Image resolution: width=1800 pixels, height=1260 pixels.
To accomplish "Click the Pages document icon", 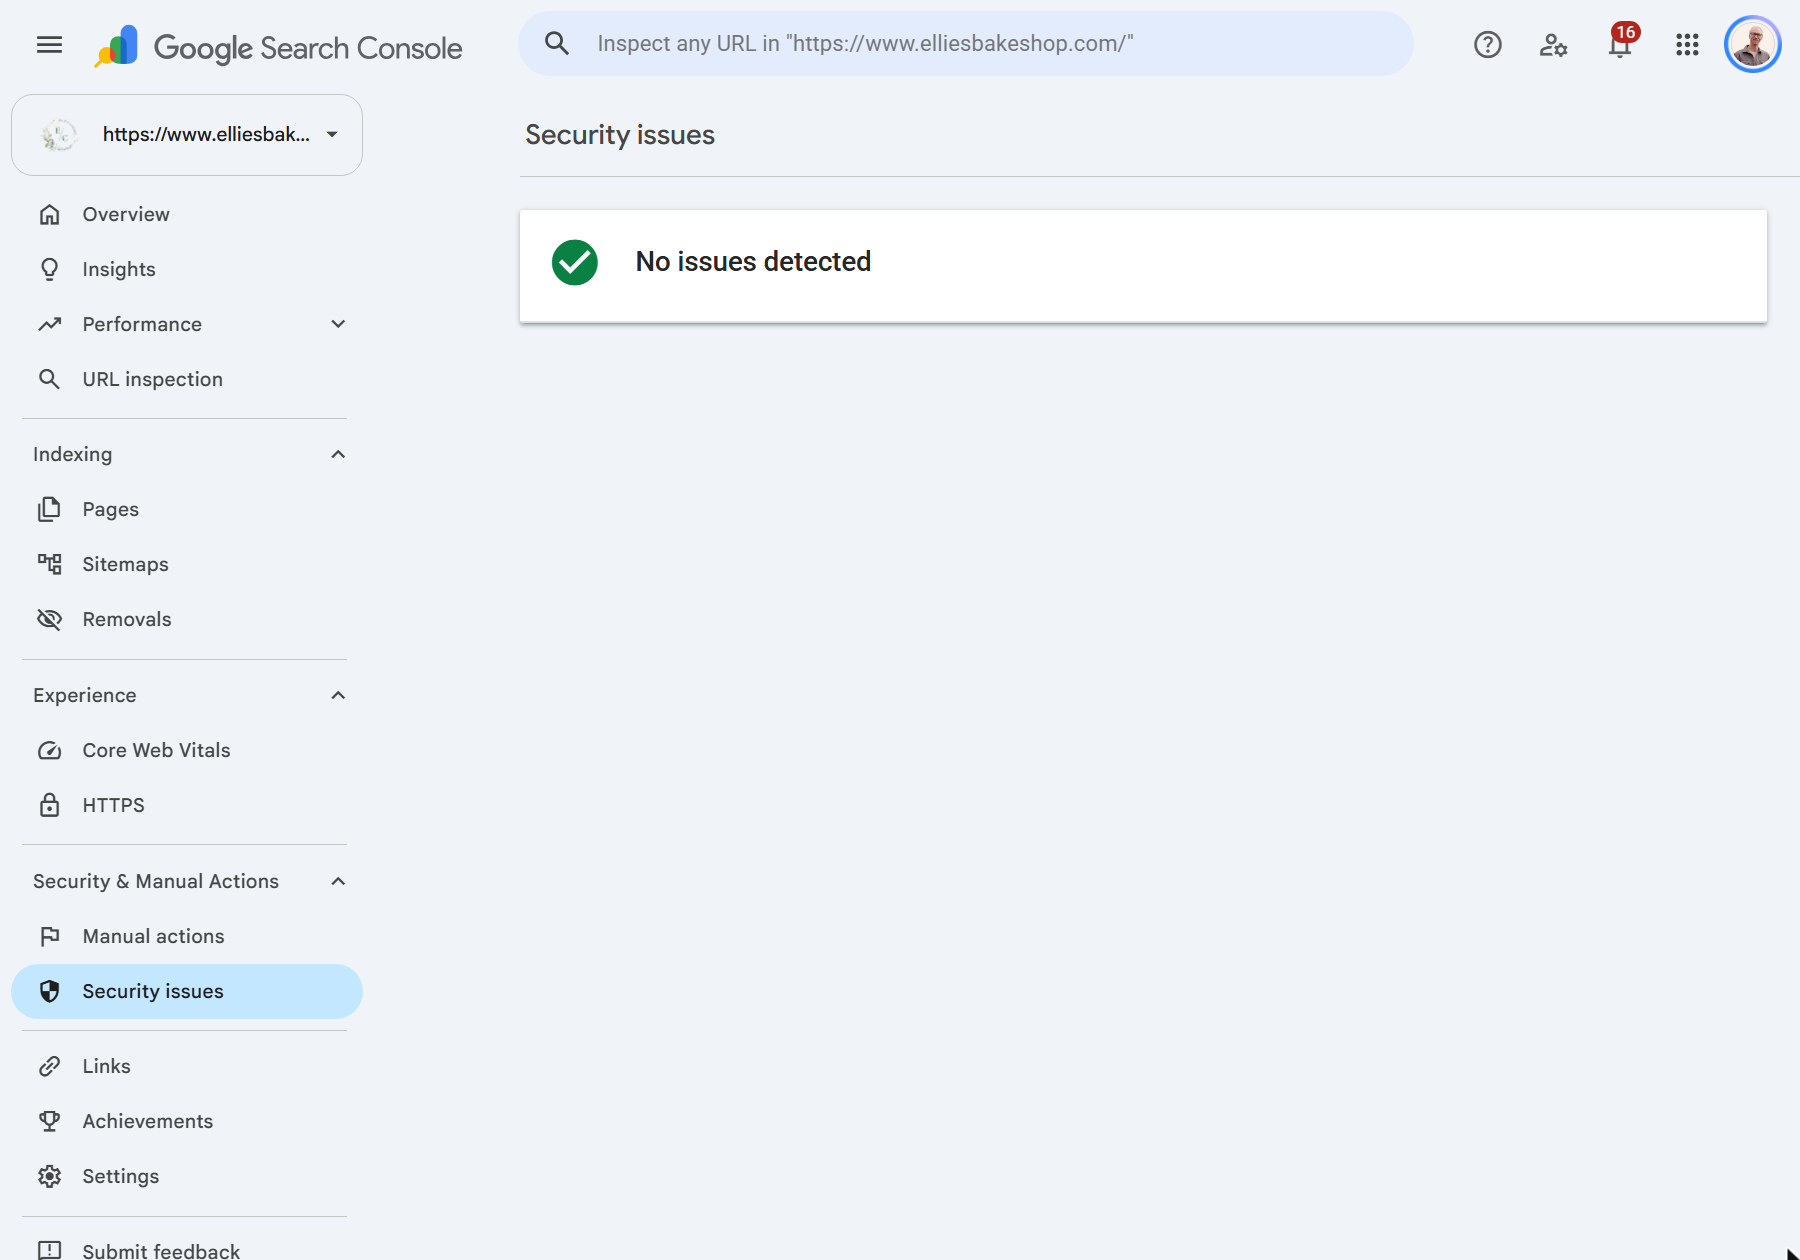I will pos(49,510).
